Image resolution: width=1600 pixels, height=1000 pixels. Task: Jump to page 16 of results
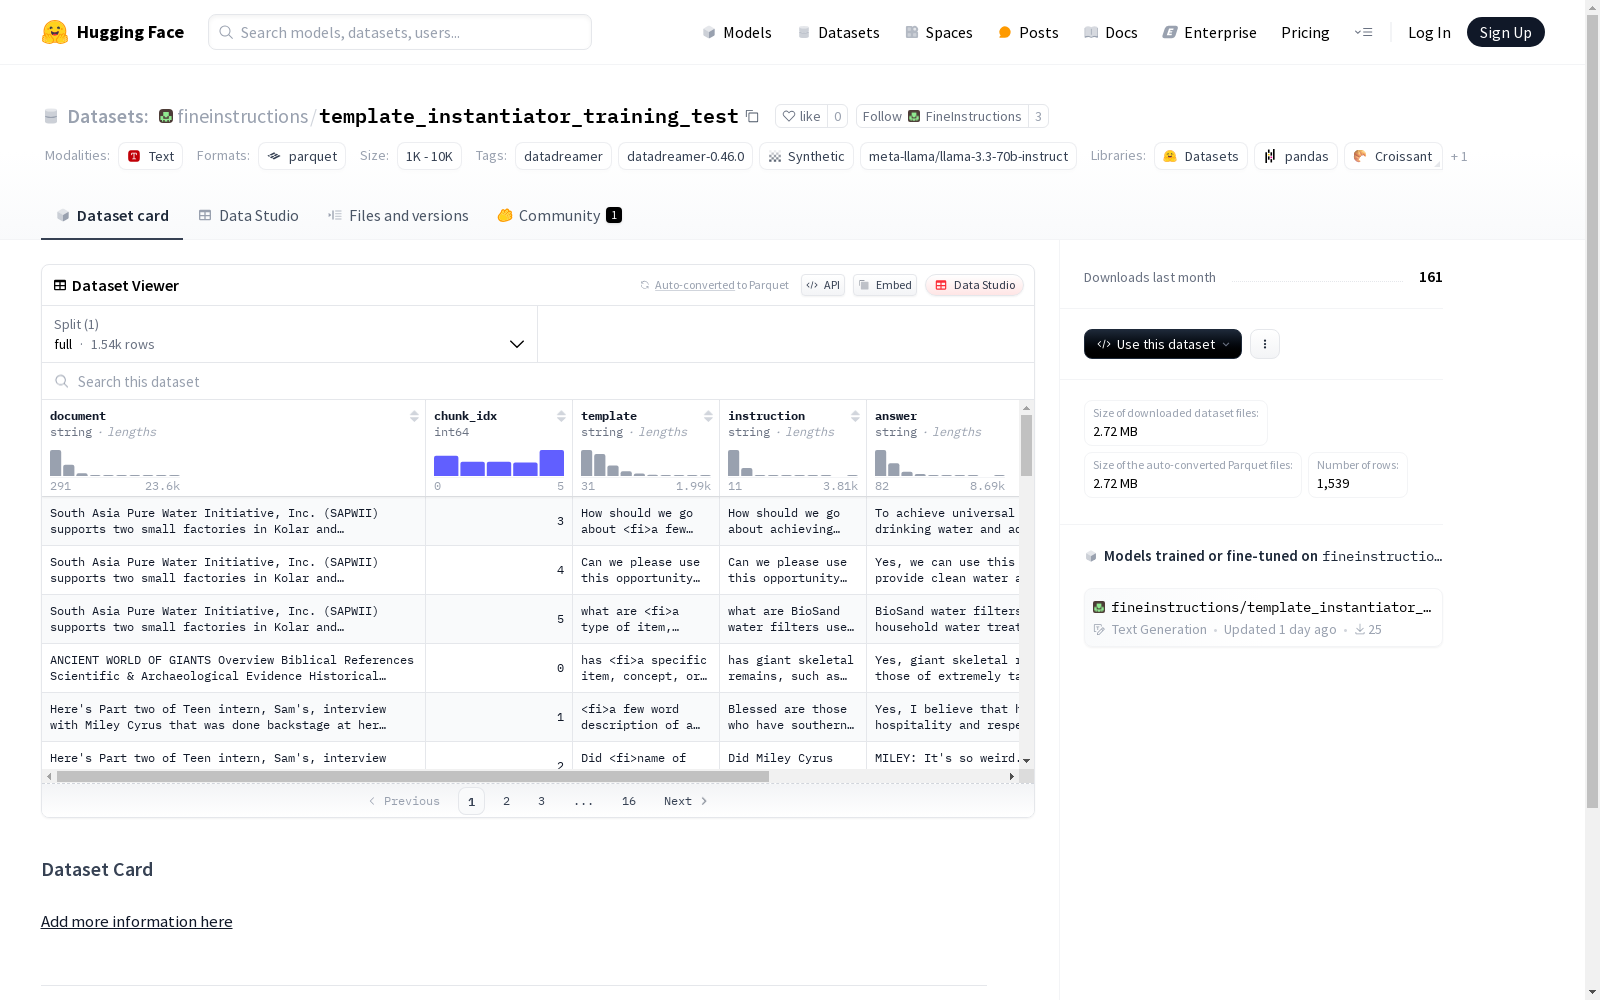click(629, 801)
